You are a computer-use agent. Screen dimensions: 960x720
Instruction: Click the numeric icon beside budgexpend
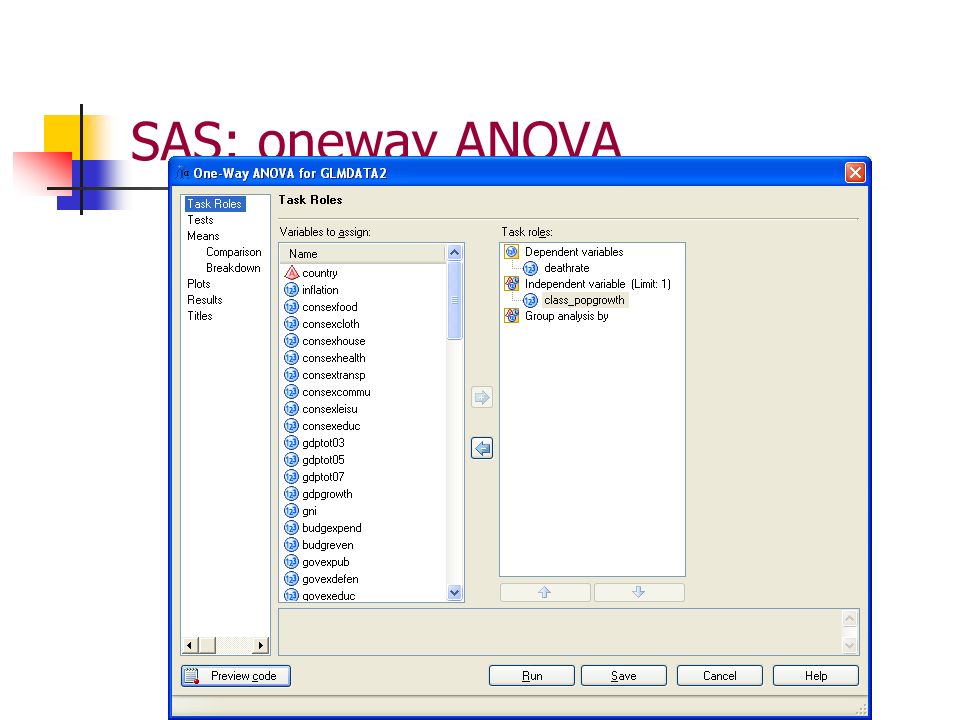291,528
